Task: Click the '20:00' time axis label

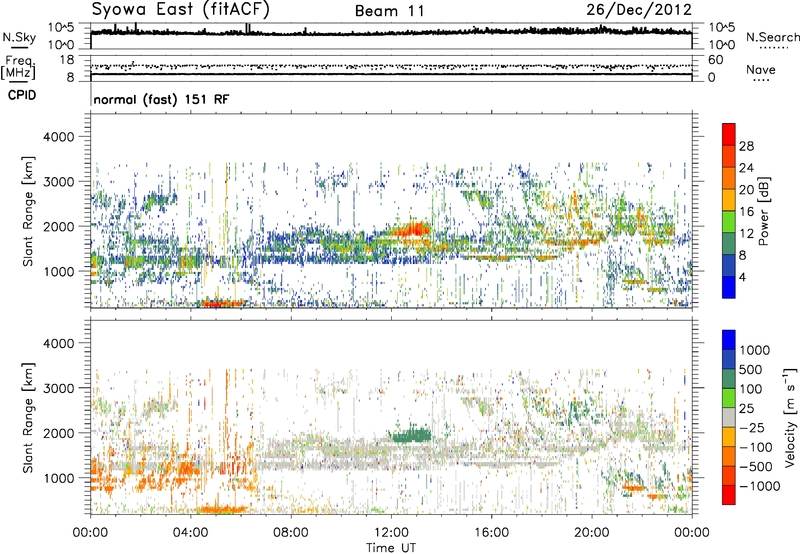Action: (x=591, y=533)
